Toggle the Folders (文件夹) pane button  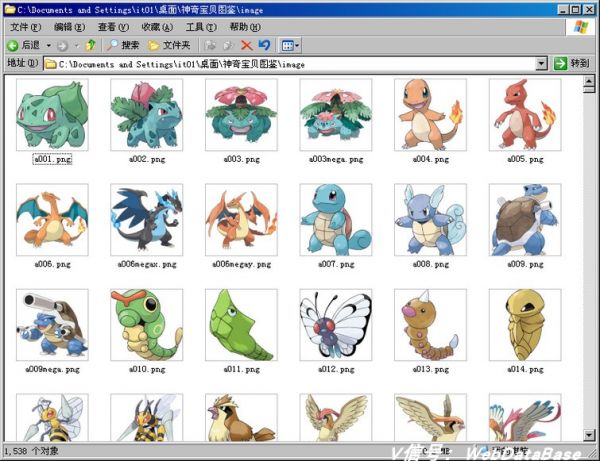coord(169,46)
